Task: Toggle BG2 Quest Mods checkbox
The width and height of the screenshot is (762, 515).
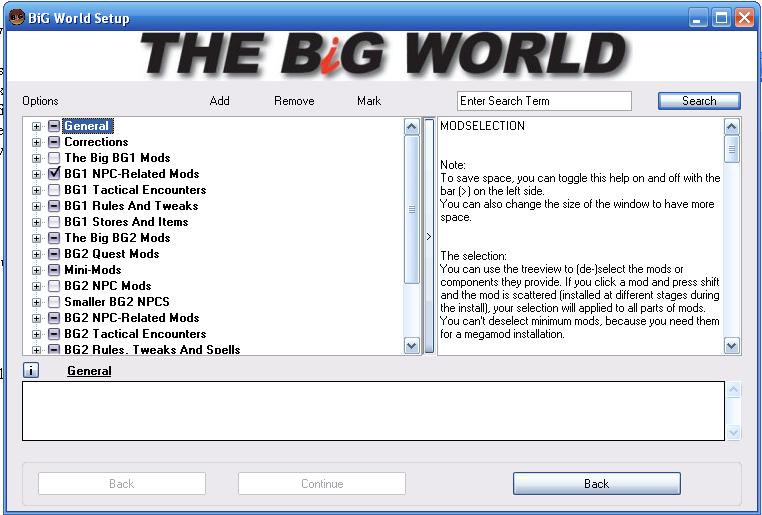Action: [54, 254]
